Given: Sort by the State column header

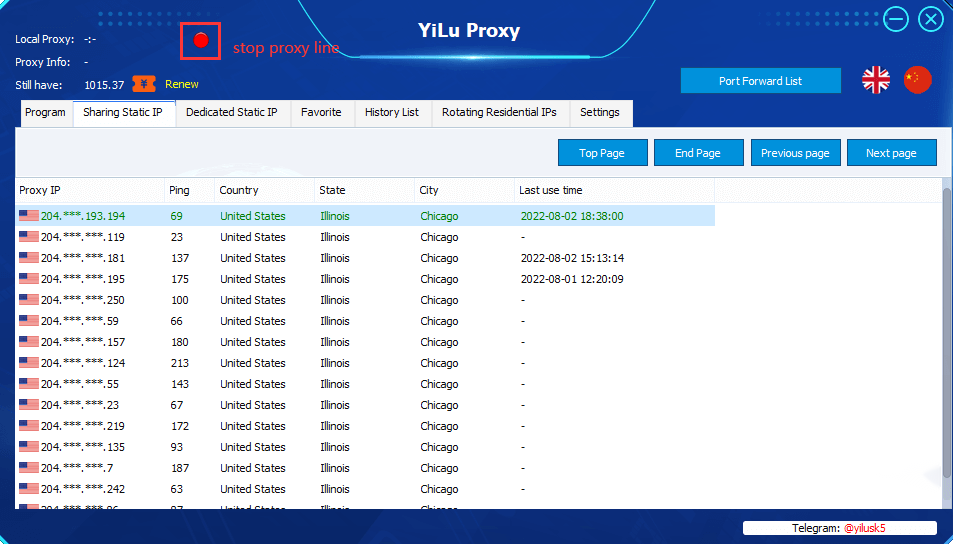Looking at the screenshot, I should (365, 190).
